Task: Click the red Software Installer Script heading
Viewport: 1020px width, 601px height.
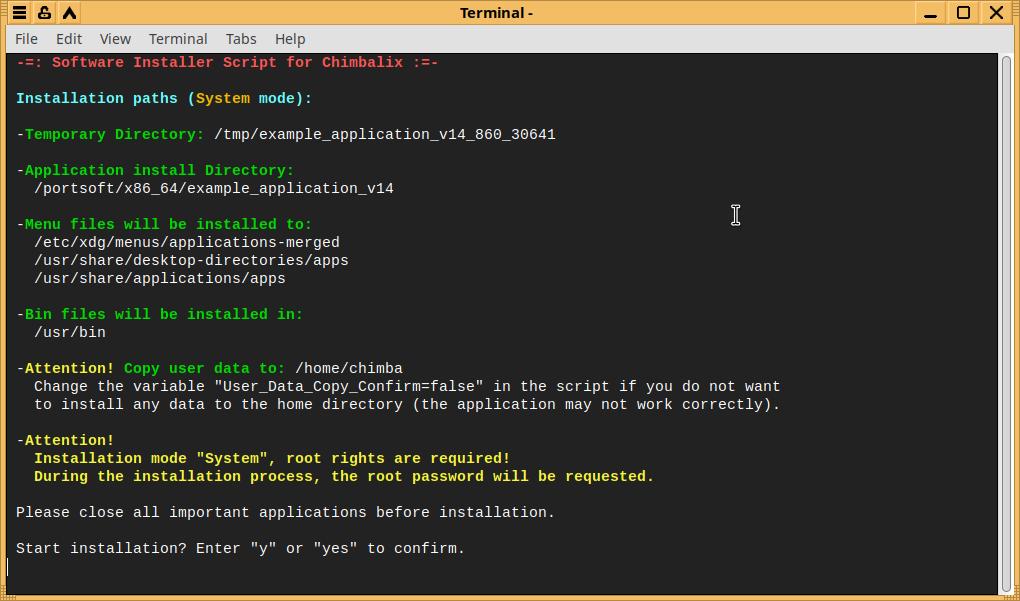Action: pos(228,63)
